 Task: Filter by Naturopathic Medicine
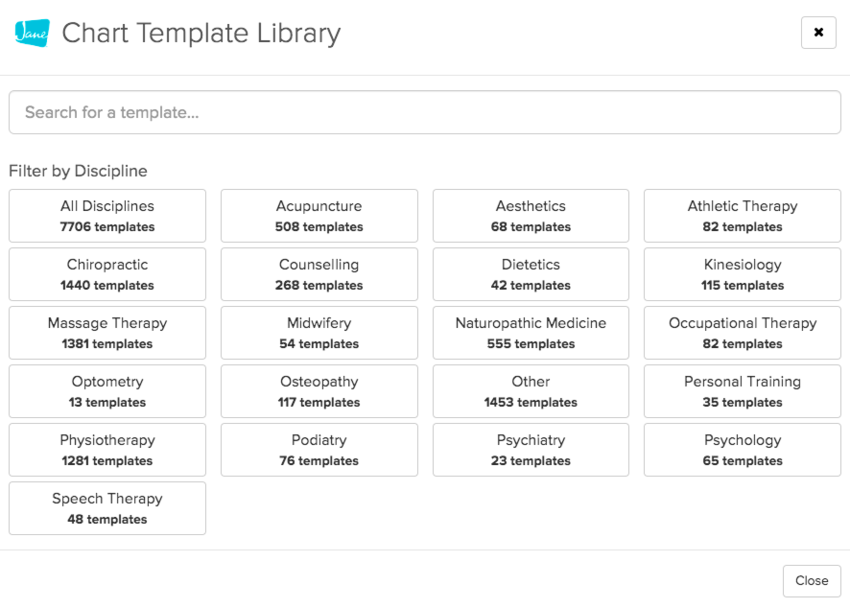coord(531,333)
